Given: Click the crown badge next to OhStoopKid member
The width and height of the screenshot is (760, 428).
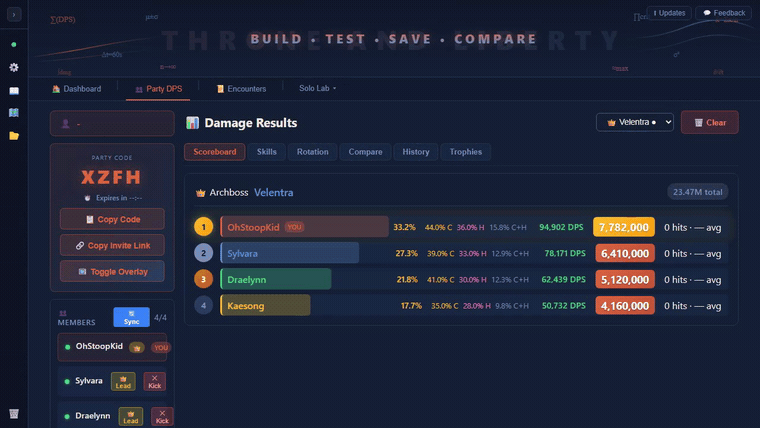Looking at the screenshot, I should click(137, 348).
